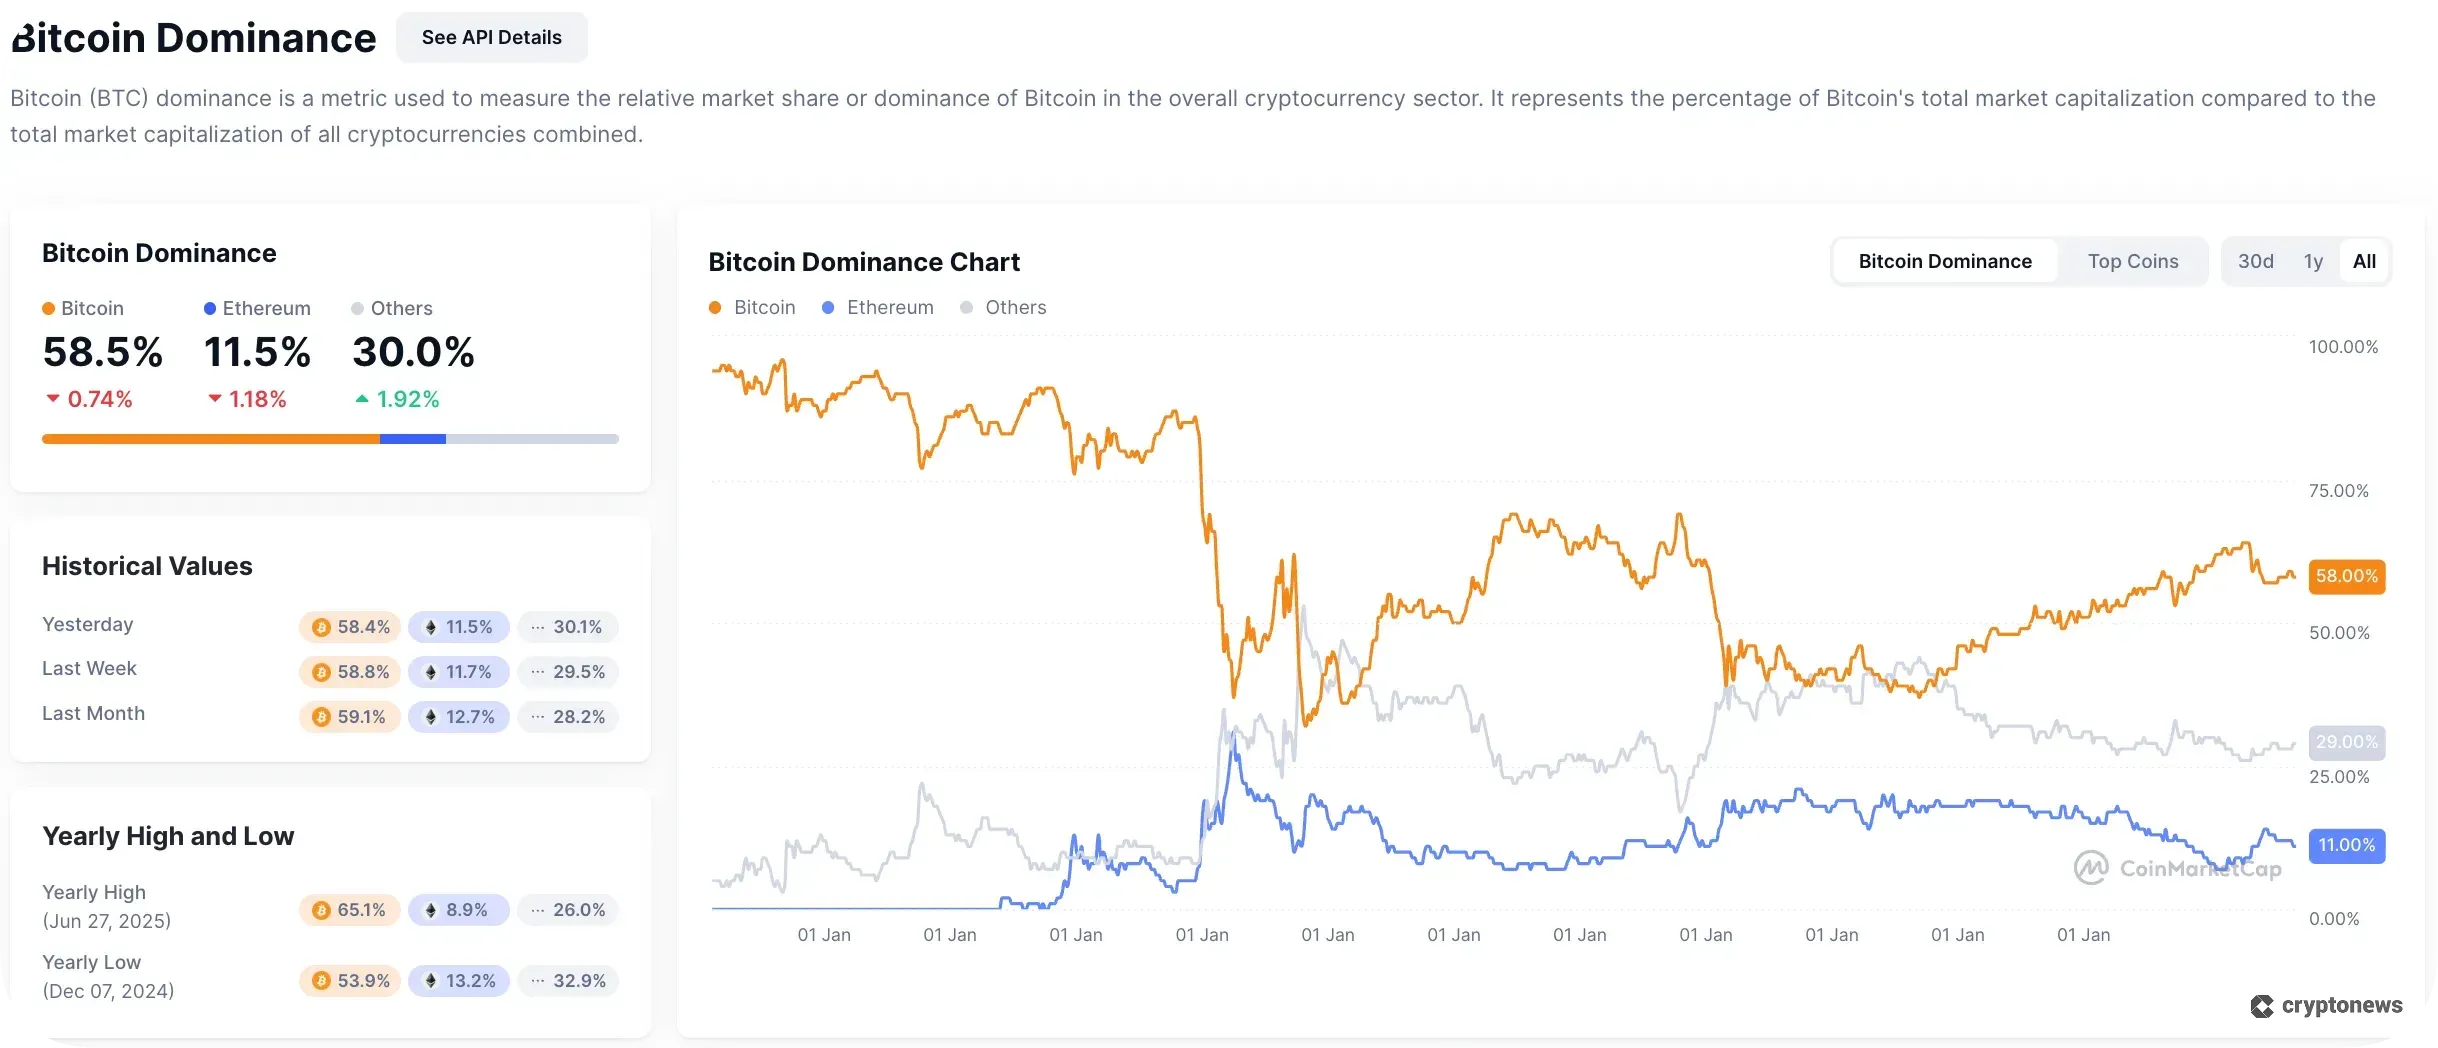Viewport: 2438px width, 1048px height.
Task: Click the Bitcoin icon next to Yearly High 65.1%
Action: click(x=321, y=910)
